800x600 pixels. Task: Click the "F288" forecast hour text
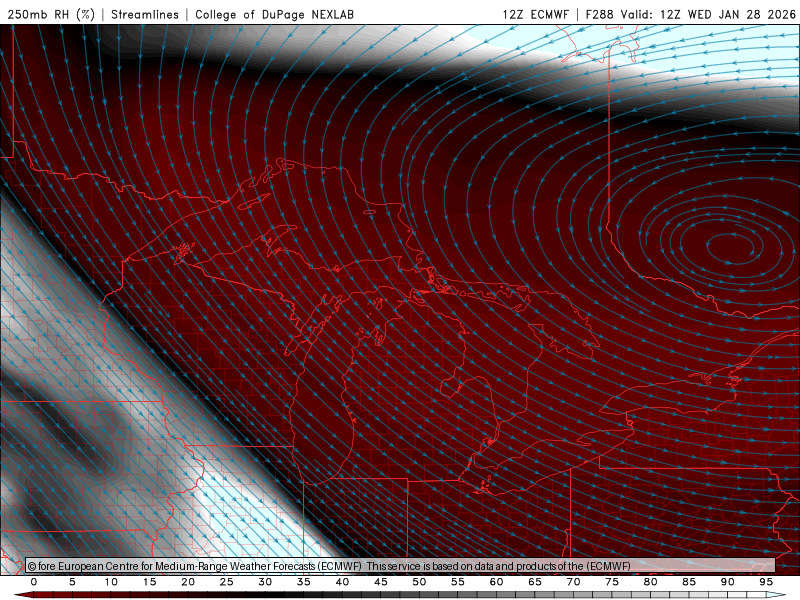click(x=599, y=14)
